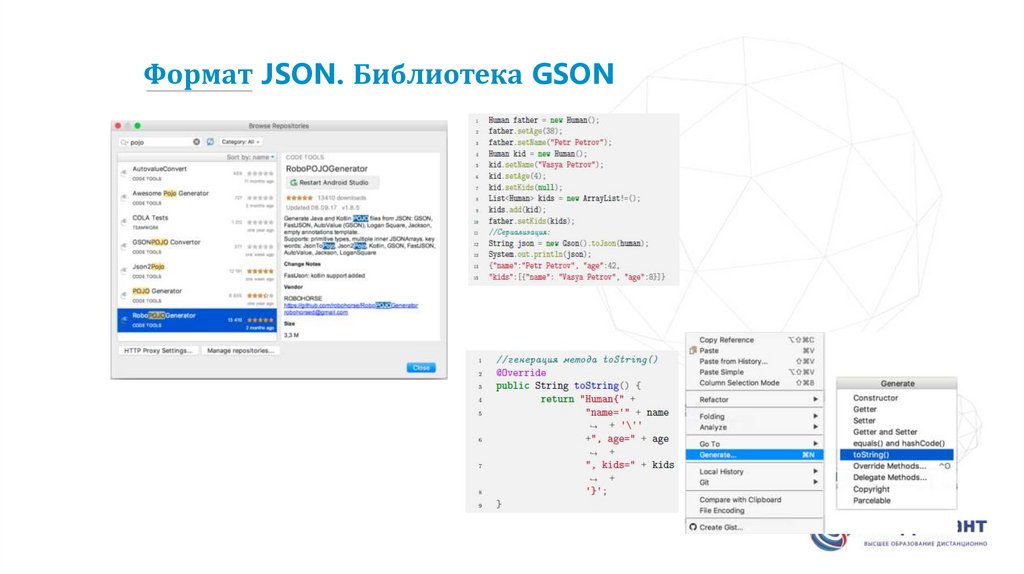Toggle Column Selection Mode
Image resolution: width=1024 pixels, height=574 pixels.
pyautogui.click(x=754, y=383)
